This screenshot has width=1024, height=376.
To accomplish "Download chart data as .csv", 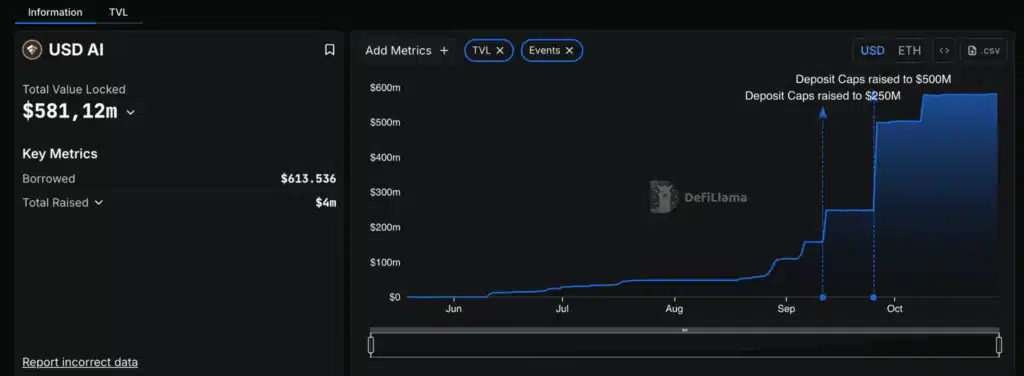I will point(983,50).
